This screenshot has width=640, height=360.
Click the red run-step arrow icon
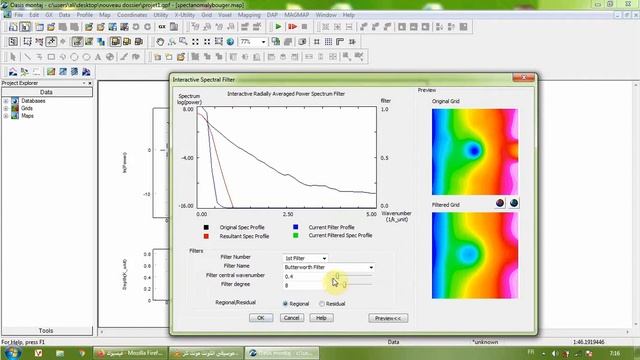[292, 27]
